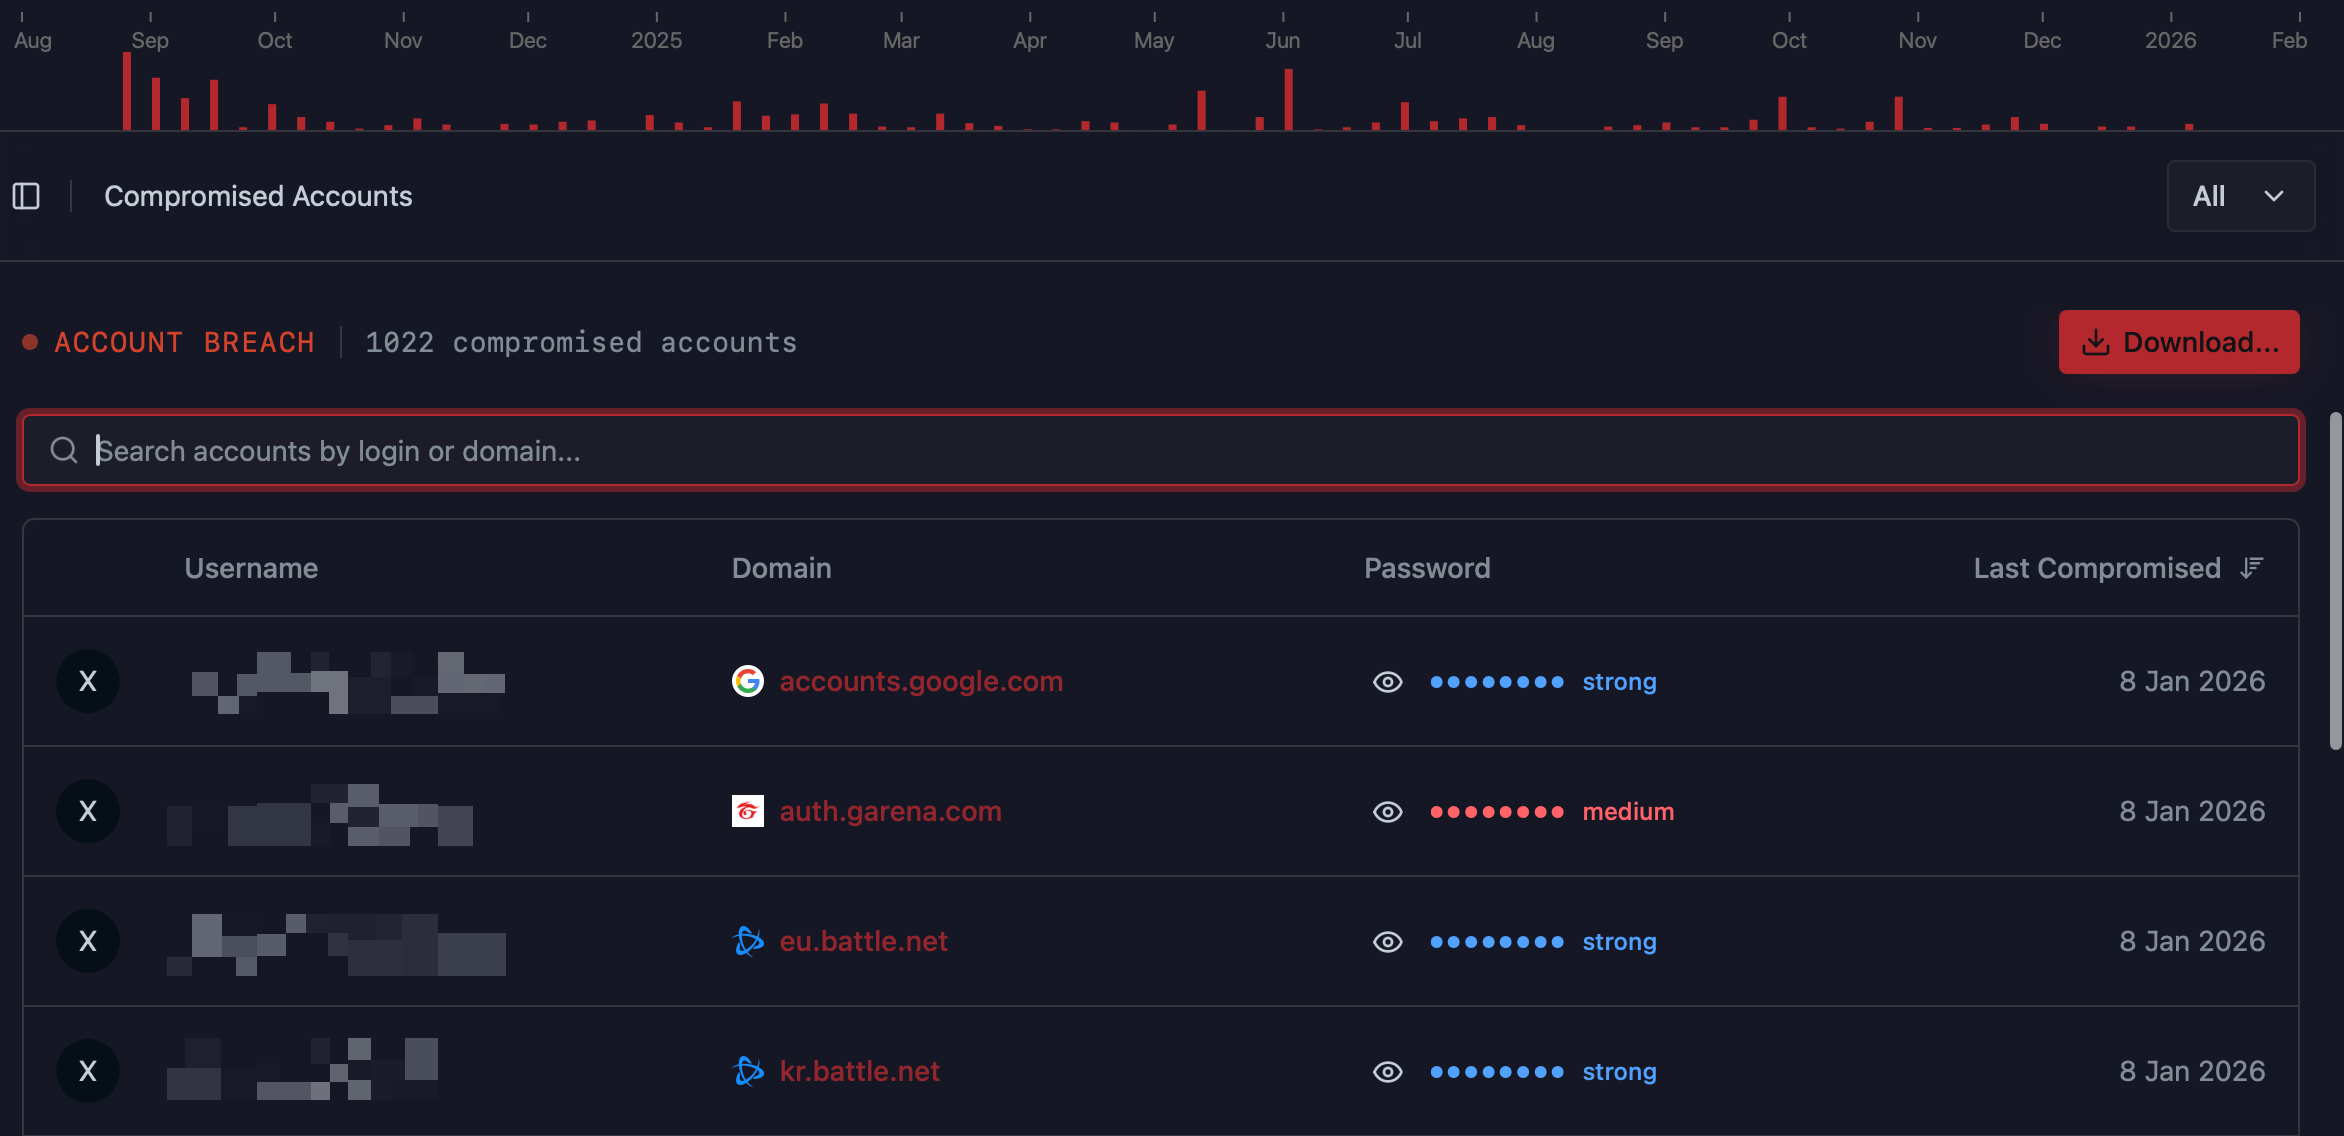Open the All filter dropdown

pos(2240,196)
